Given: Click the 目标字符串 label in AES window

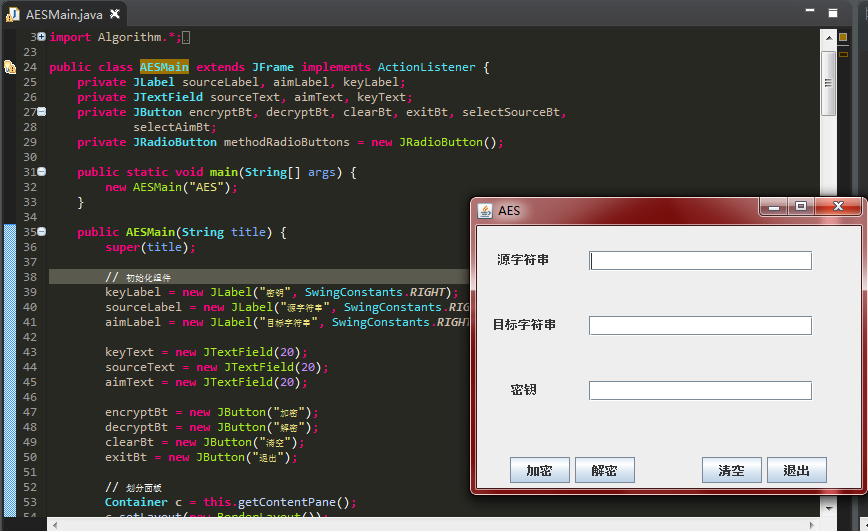Looking at the screenshot, I should (524, 324).
